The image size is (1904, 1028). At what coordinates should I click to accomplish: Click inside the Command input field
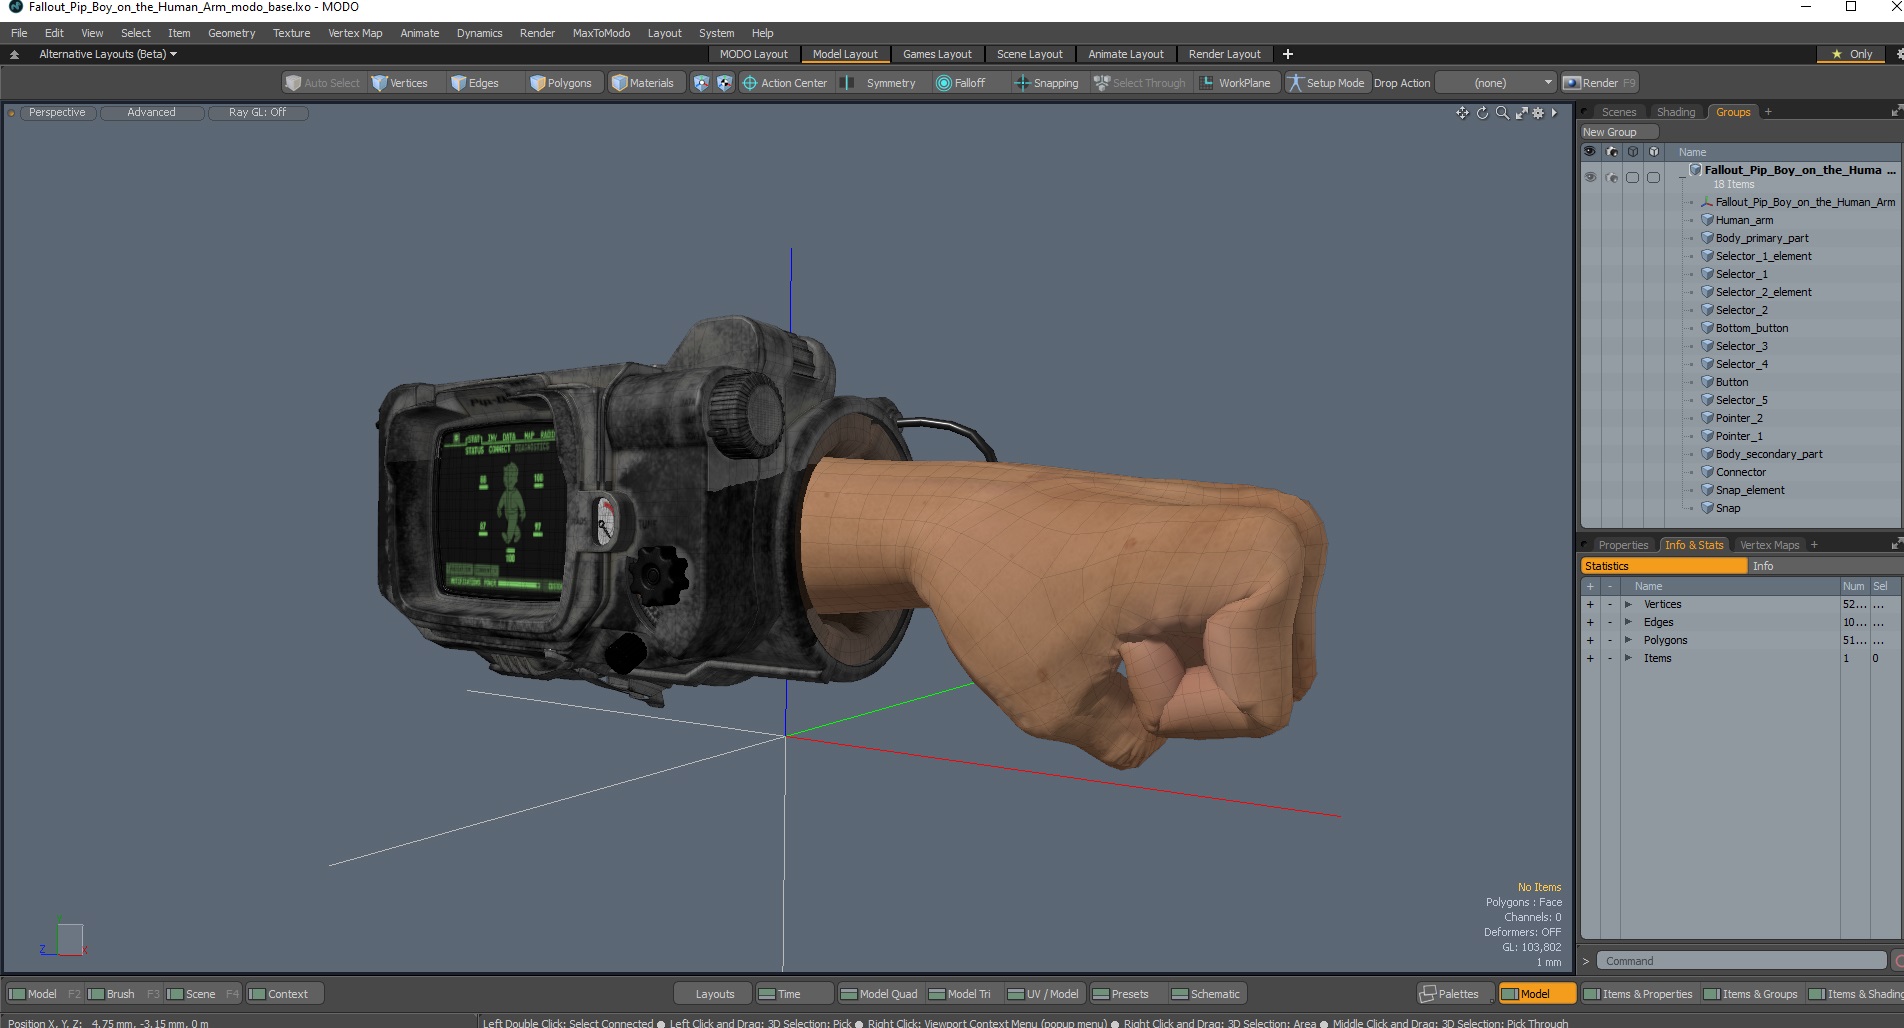point(1741,961)
